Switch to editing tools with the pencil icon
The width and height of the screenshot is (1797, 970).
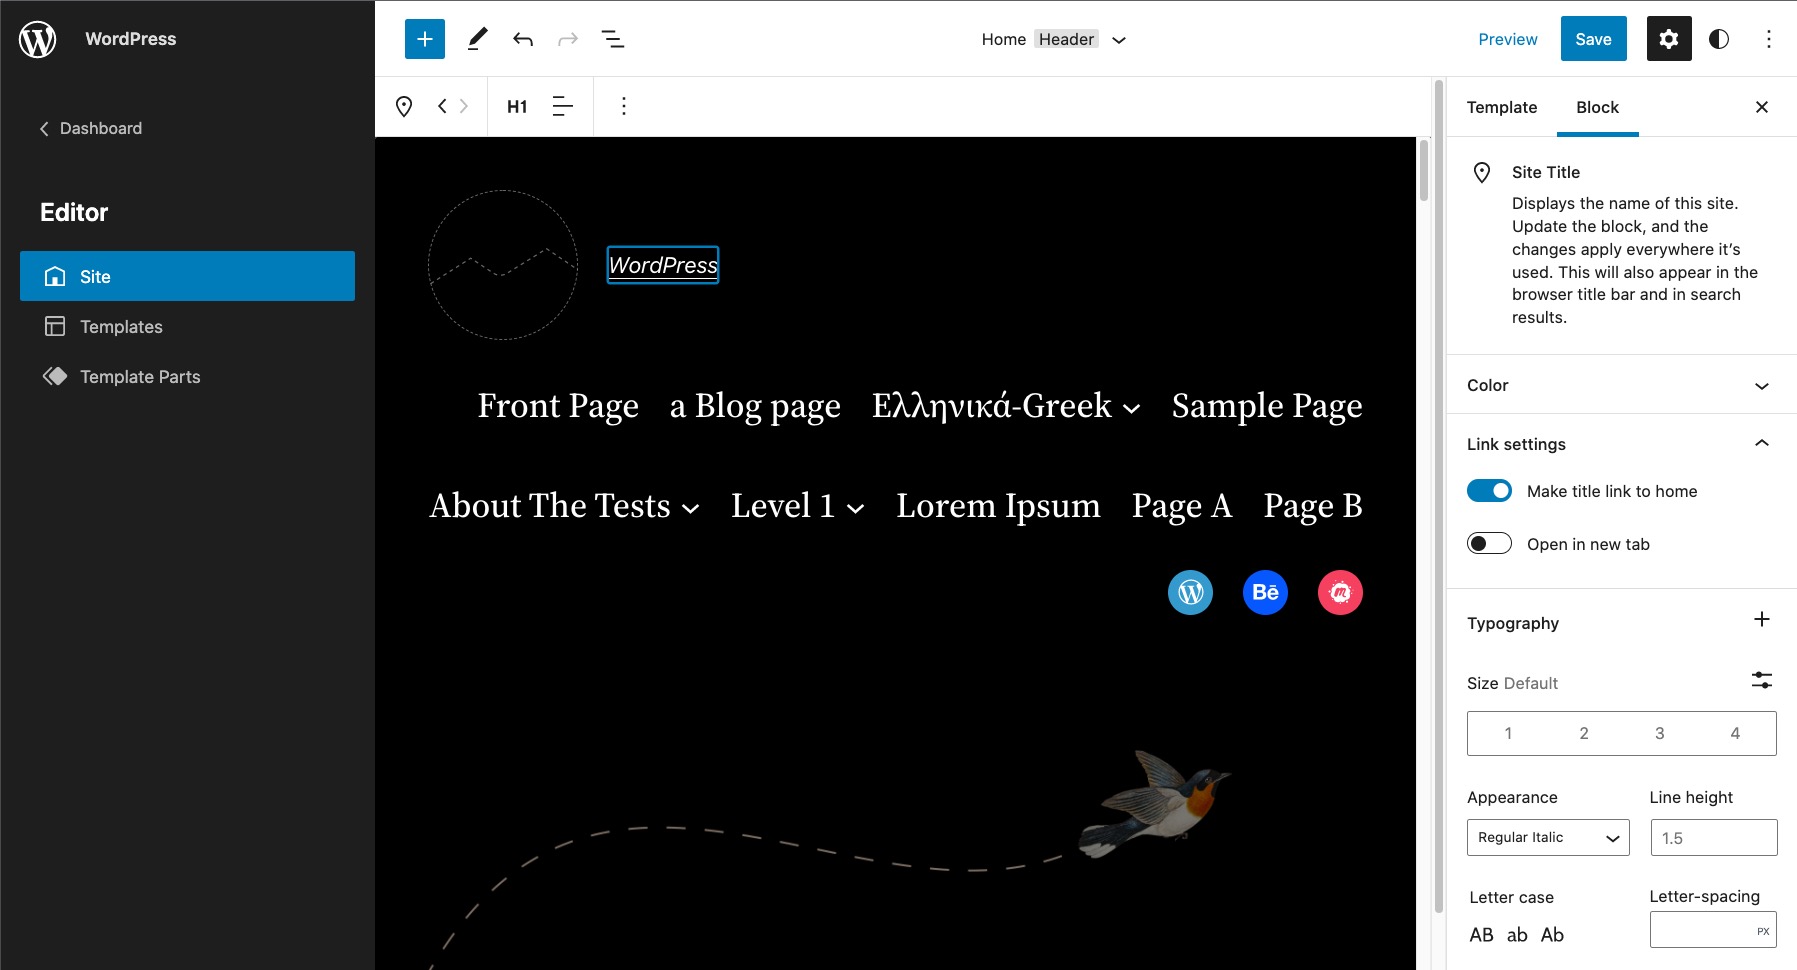click(x=476, y=38)
